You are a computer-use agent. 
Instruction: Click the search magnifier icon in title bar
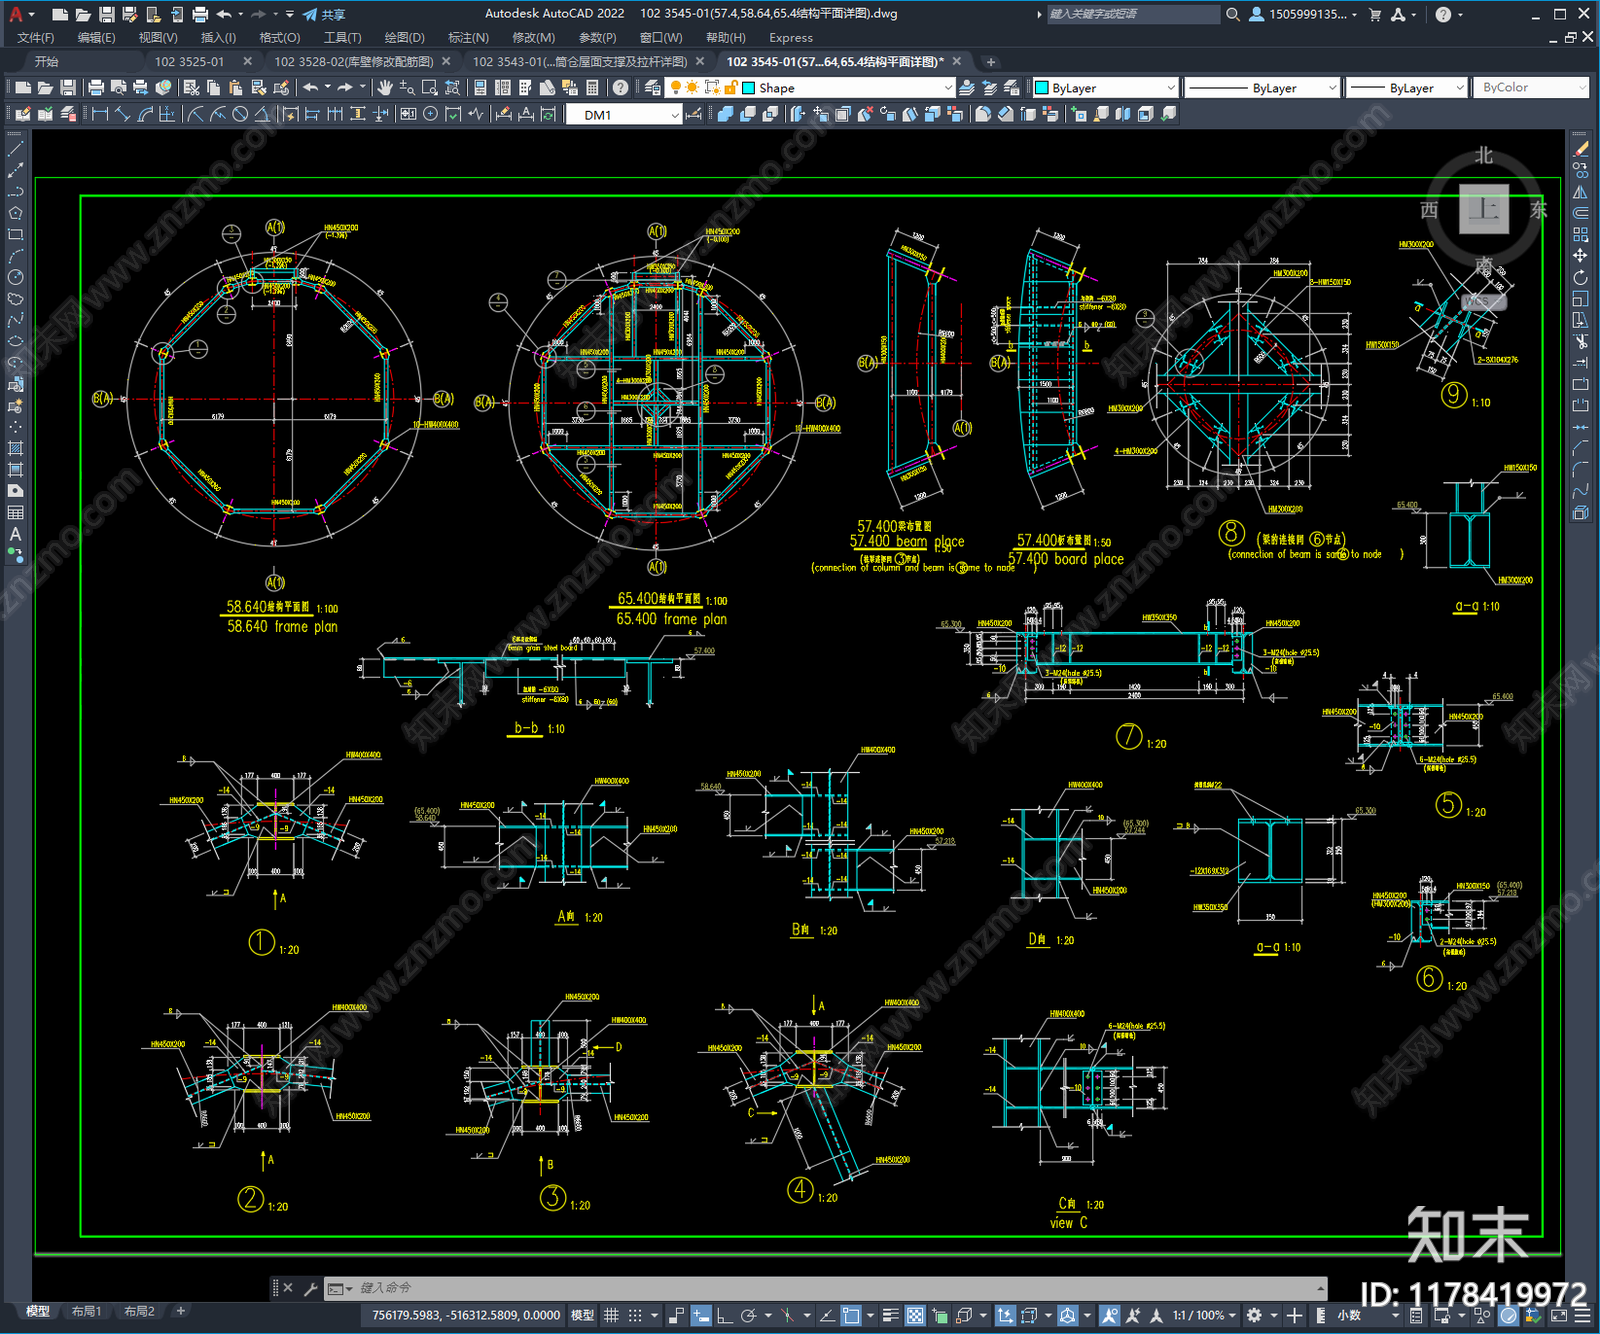click(1233, 14)
